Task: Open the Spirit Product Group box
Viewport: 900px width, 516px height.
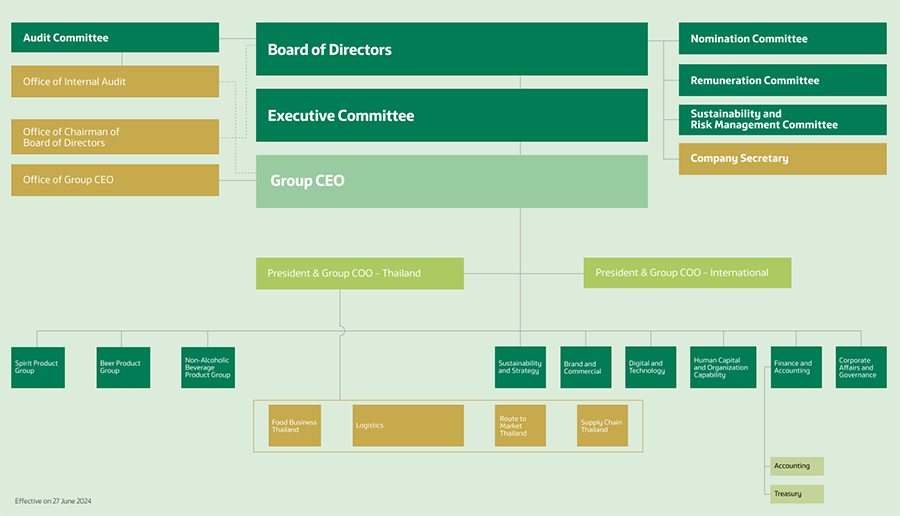Action: point(38,367)
